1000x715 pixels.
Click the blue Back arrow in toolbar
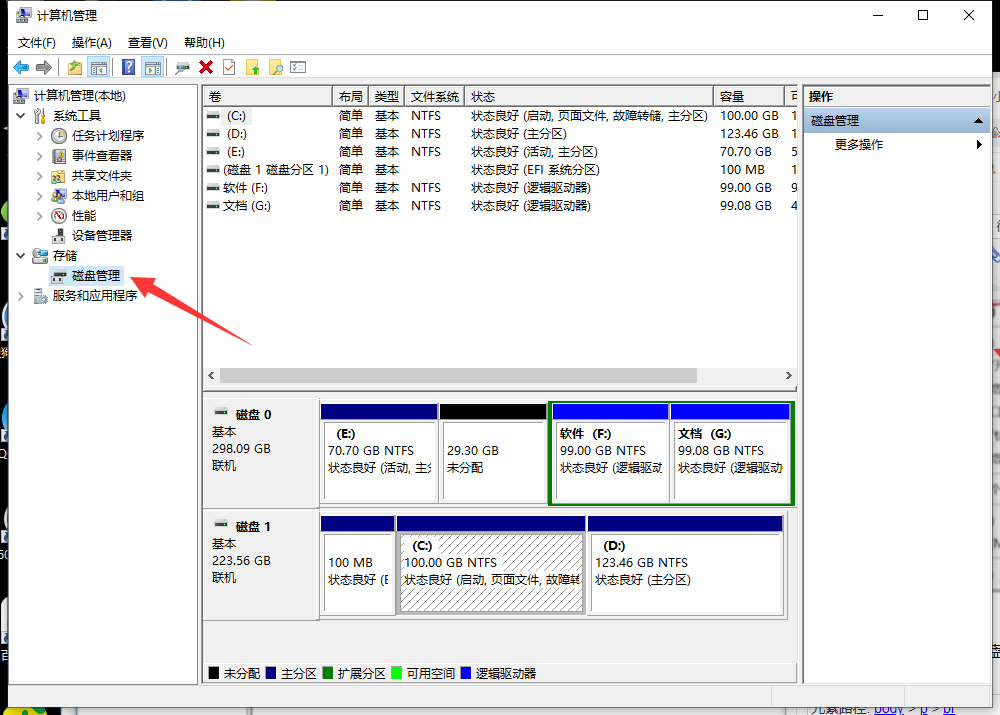tap(20, 67)
